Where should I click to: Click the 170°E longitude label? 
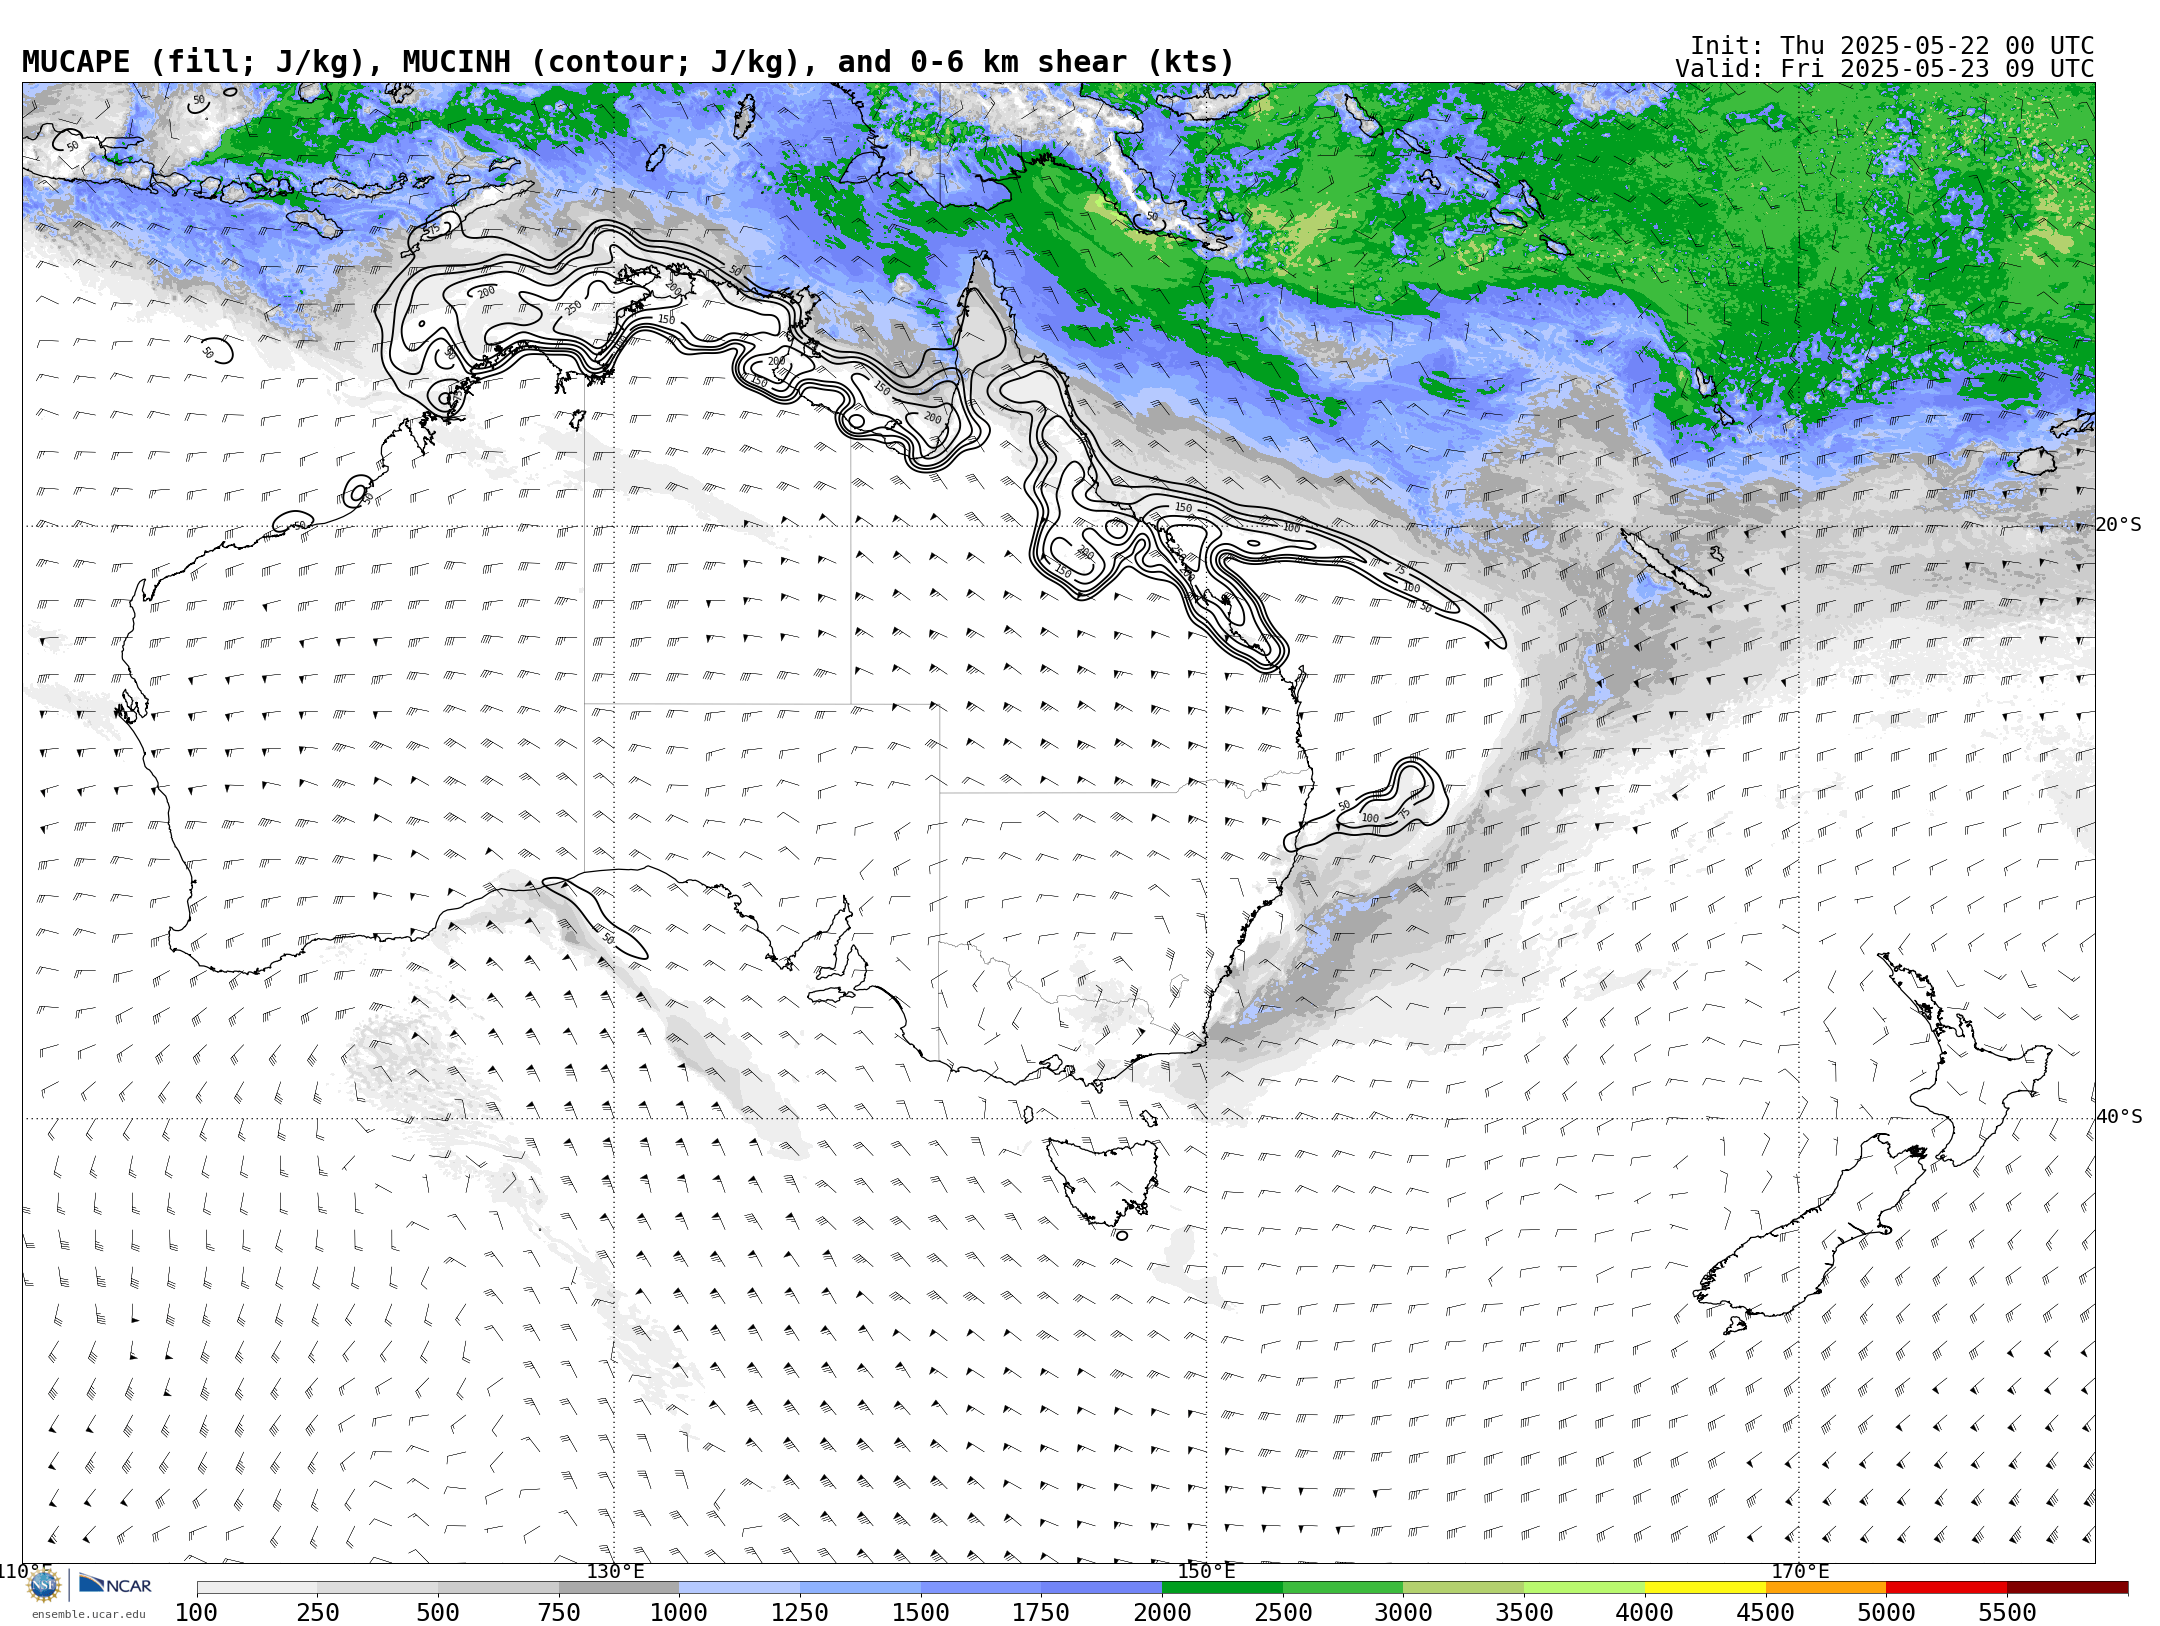(x=1800, y=1572)
